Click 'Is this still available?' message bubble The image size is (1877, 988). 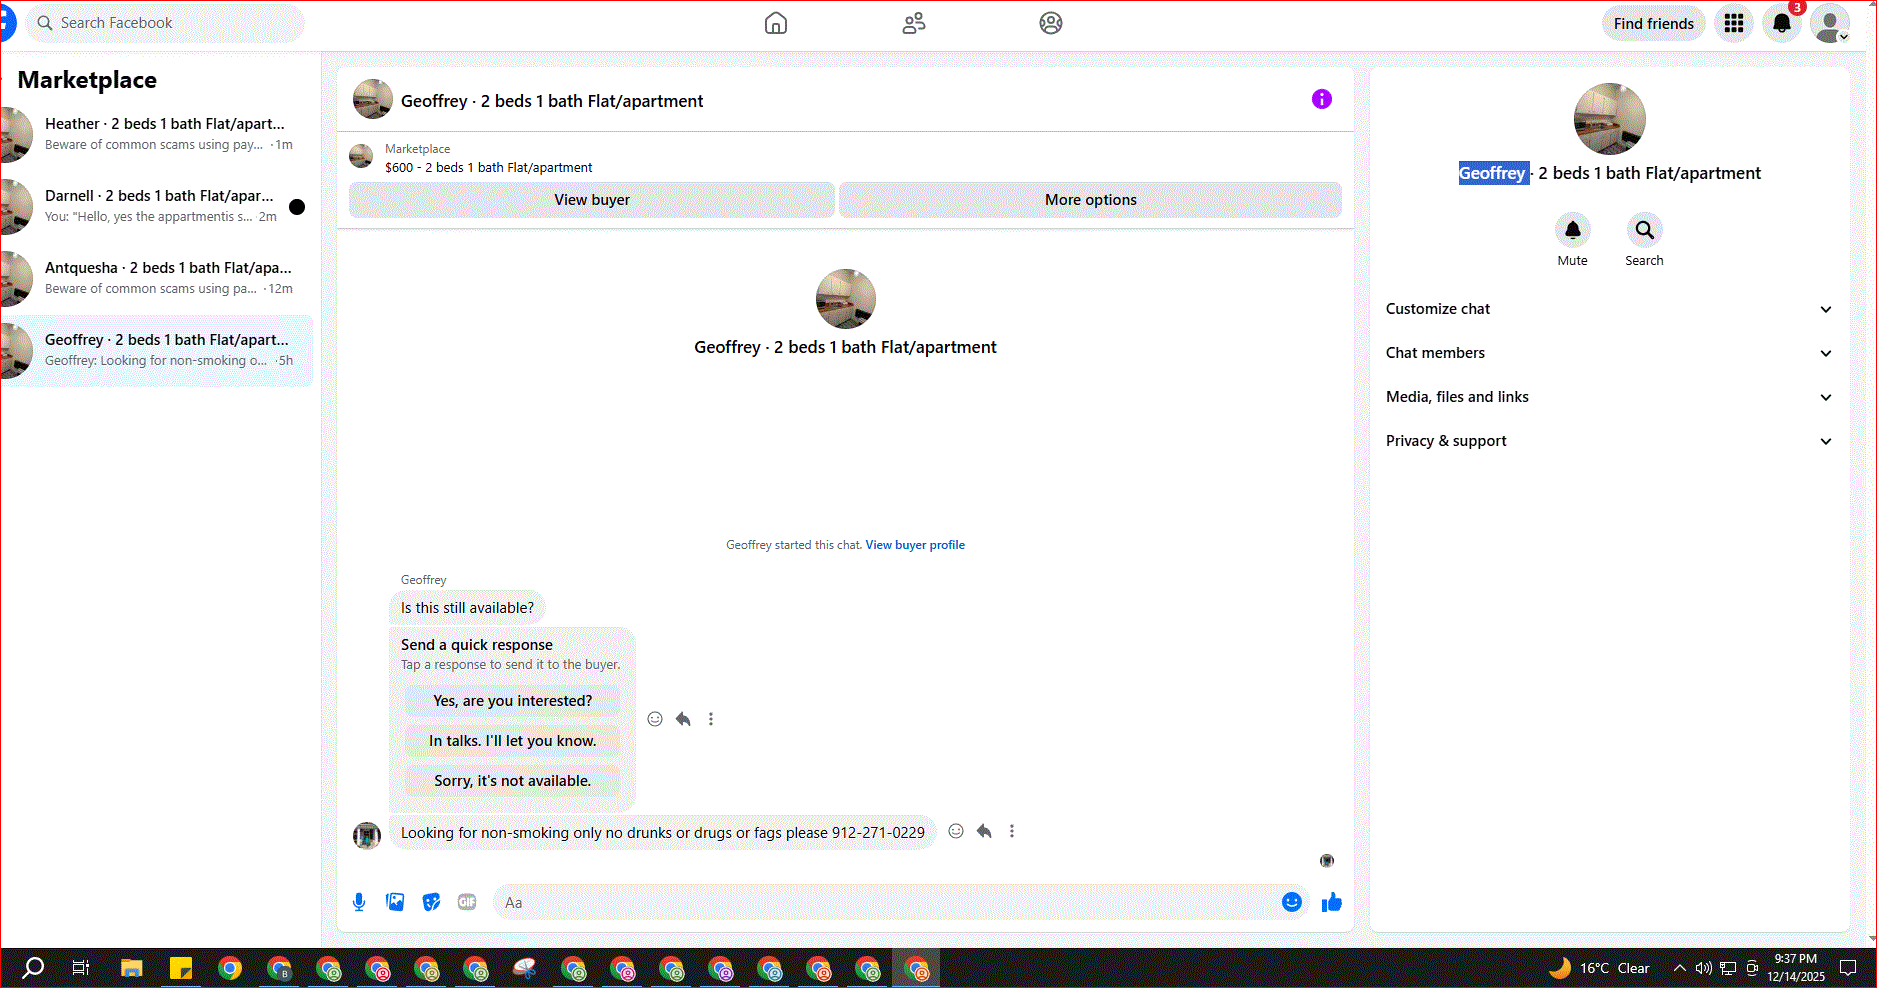coord(467,608)
